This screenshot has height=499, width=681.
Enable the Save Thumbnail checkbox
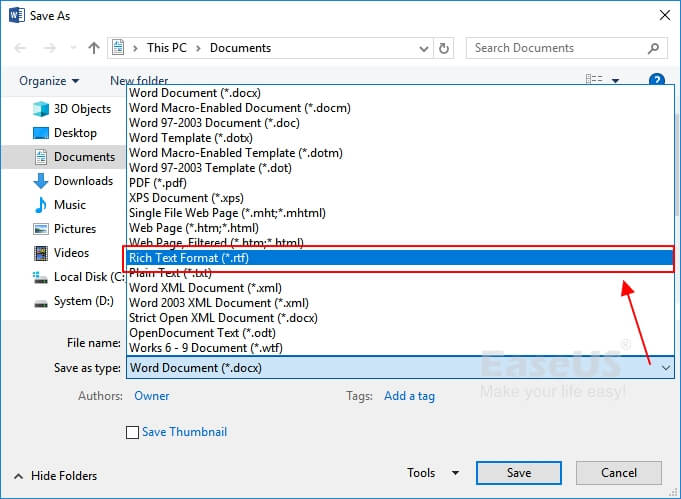coord(132,432)
